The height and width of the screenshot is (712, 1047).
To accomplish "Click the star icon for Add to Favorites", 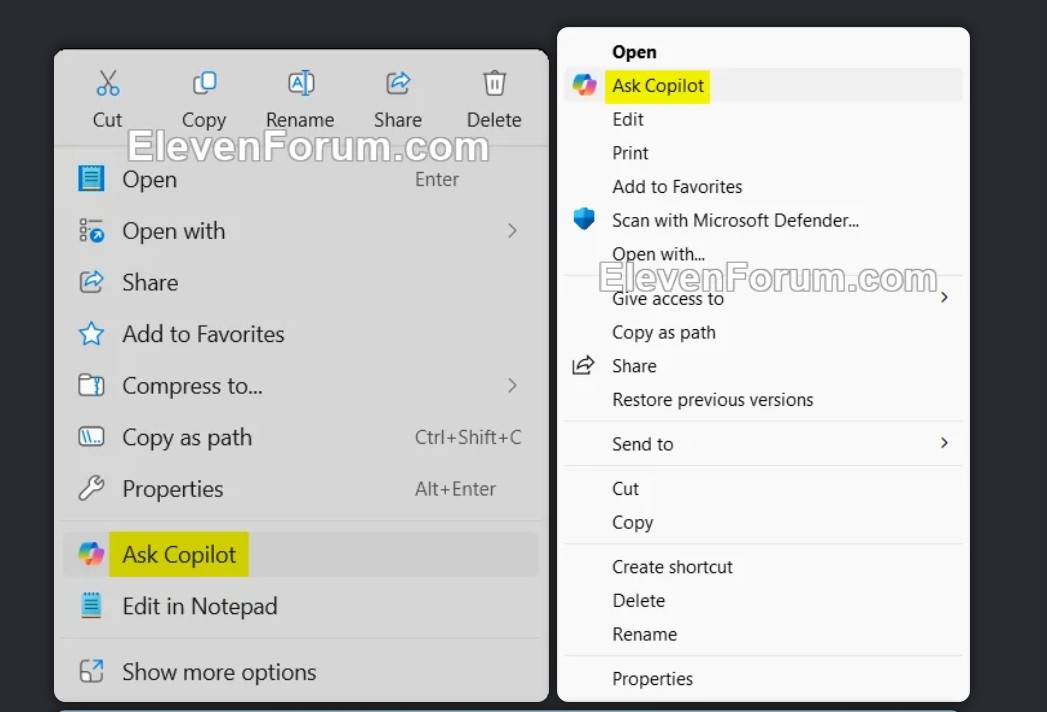I will [91, 334].
